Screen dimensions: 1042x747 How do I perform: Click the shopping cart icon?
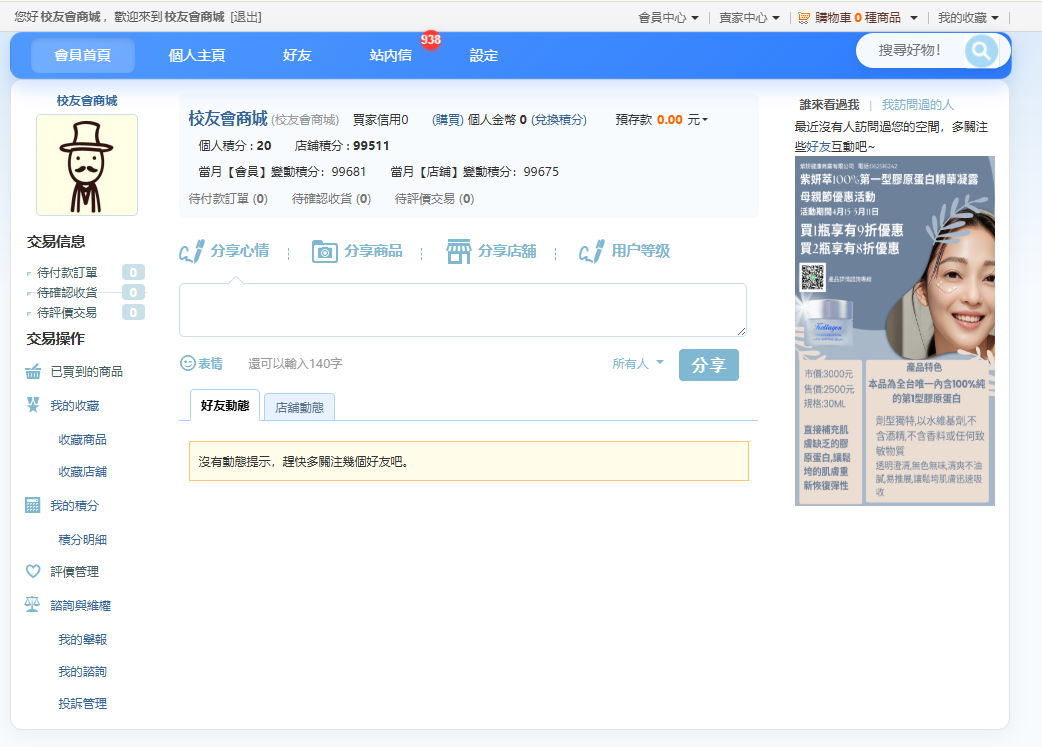[804, 18]
